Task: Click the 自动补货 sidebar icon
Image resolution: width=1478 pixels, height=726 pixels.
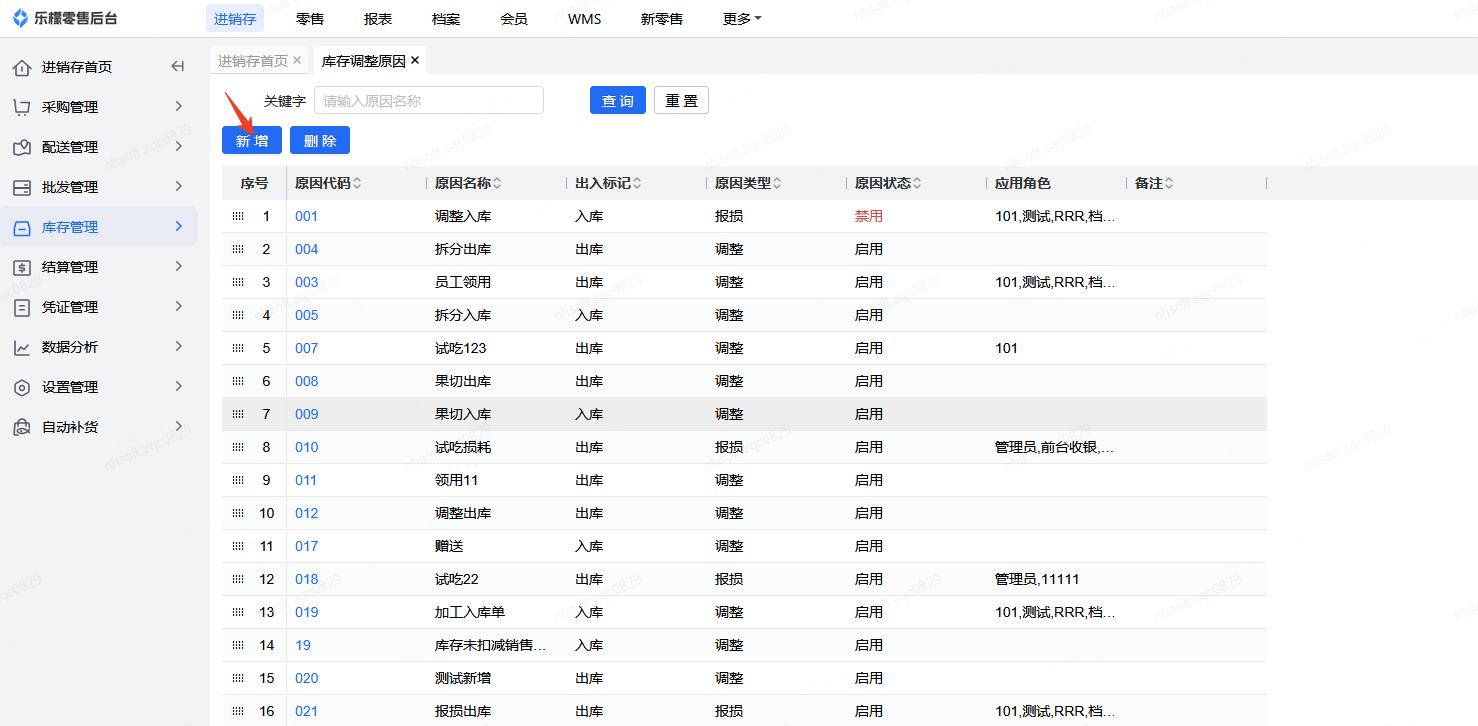Action: tap(22, 427)
